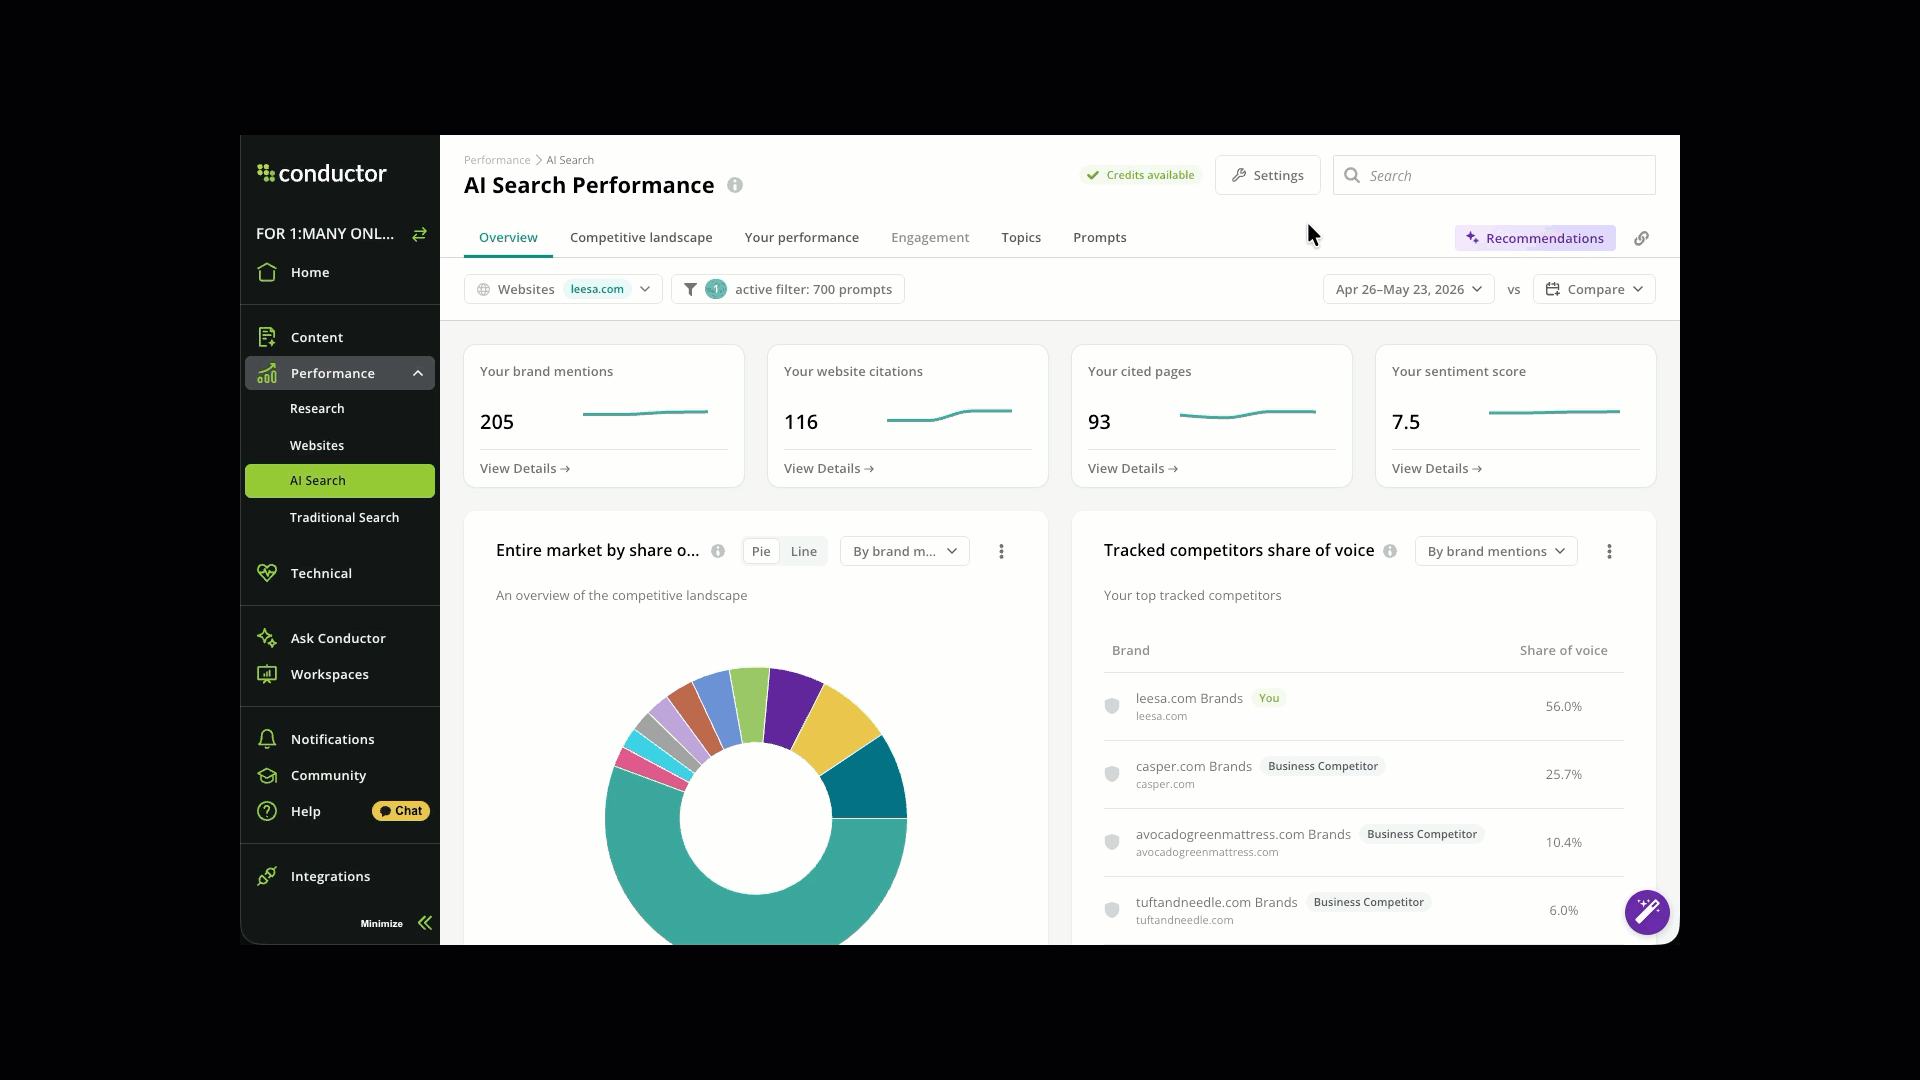Switch chart view to Pie
1920x1080 pixels.
click(761, 551)
